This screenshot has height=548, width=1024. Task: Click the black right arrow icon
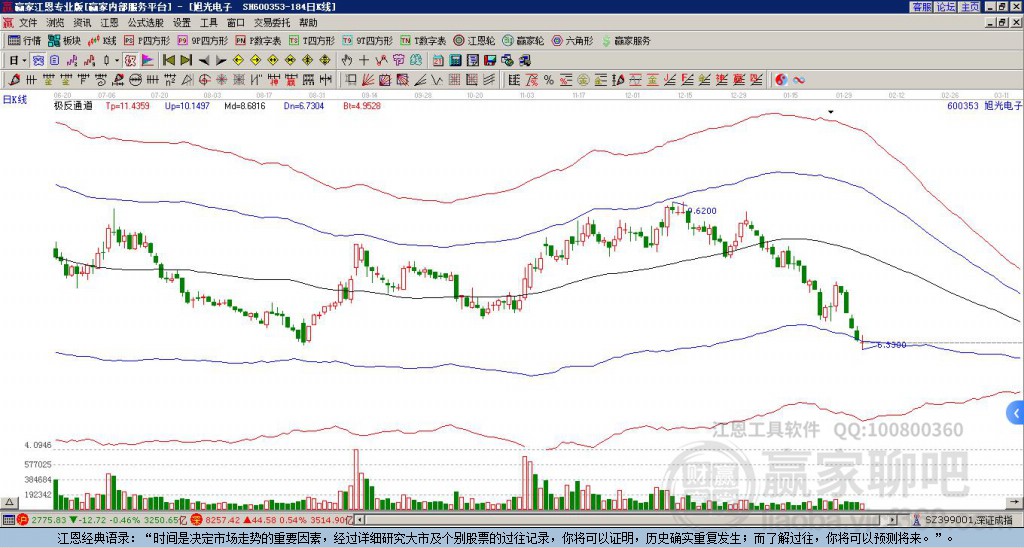(221, 61)
